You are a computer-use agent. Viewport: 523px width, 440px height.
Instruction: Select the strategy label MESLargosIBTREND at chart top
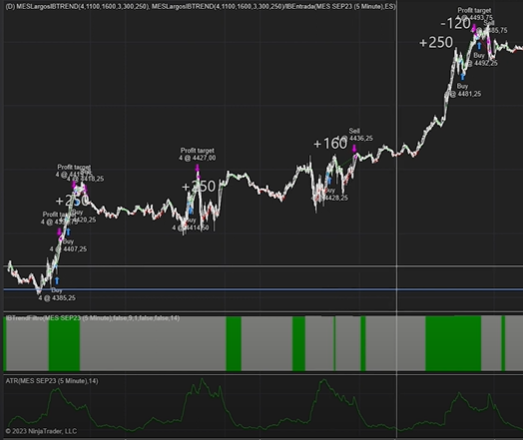(200, 6)
